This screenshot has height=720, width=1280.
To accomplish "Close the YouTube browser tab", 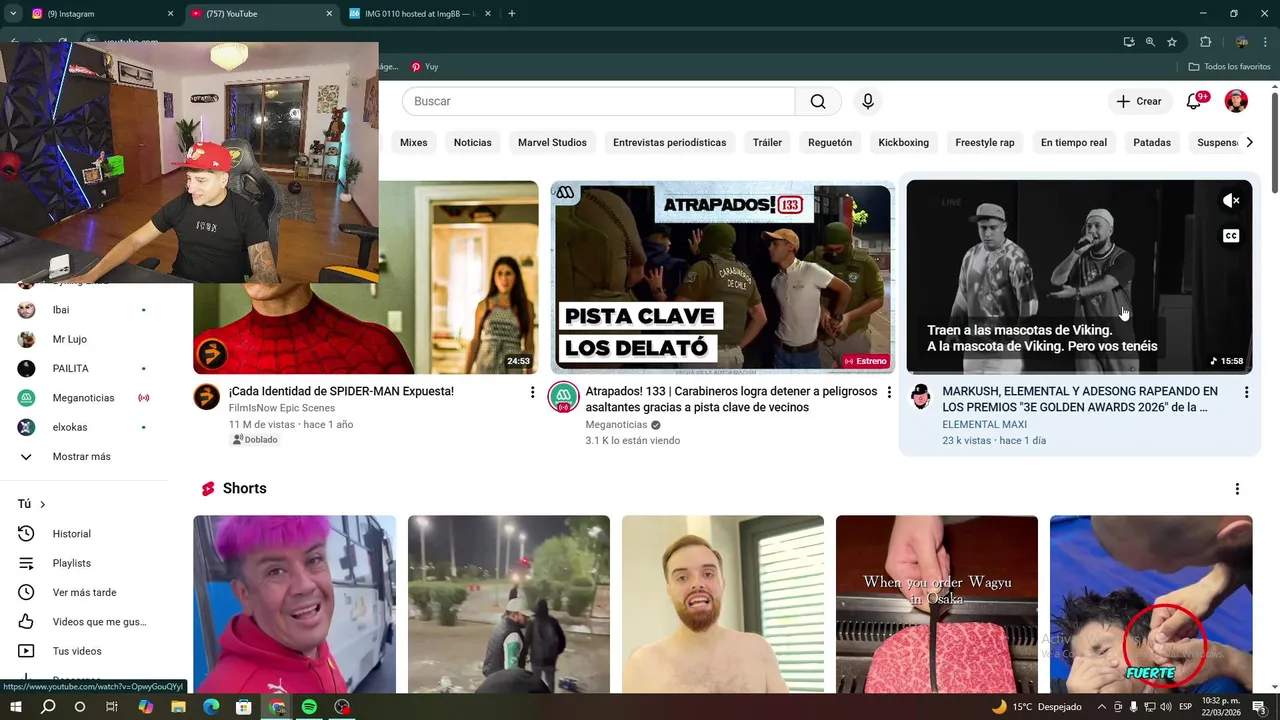I will coord(329,14).
